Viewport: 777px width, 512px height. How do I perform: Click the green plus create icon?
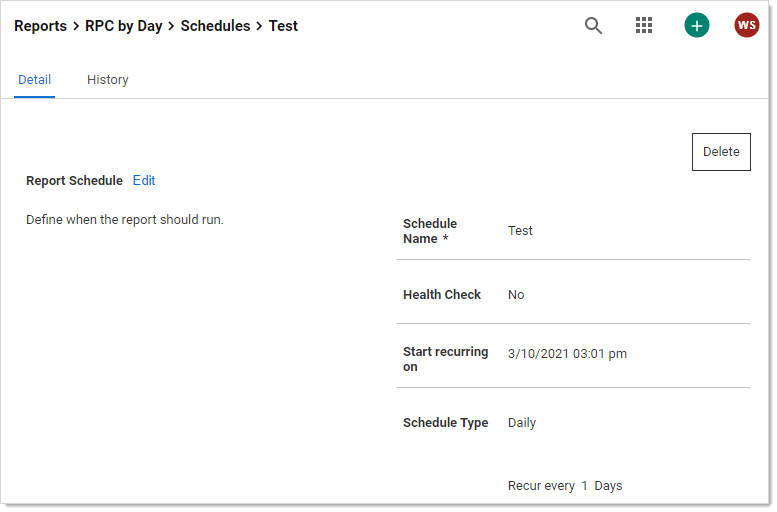(697, 26)
